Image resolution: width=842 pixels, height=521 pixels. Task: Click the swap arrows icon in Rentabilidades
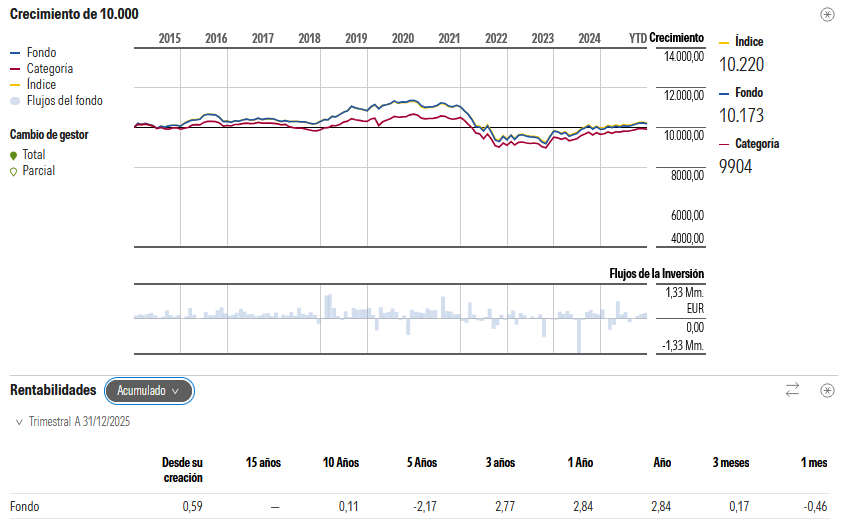[x=793, y=390]
